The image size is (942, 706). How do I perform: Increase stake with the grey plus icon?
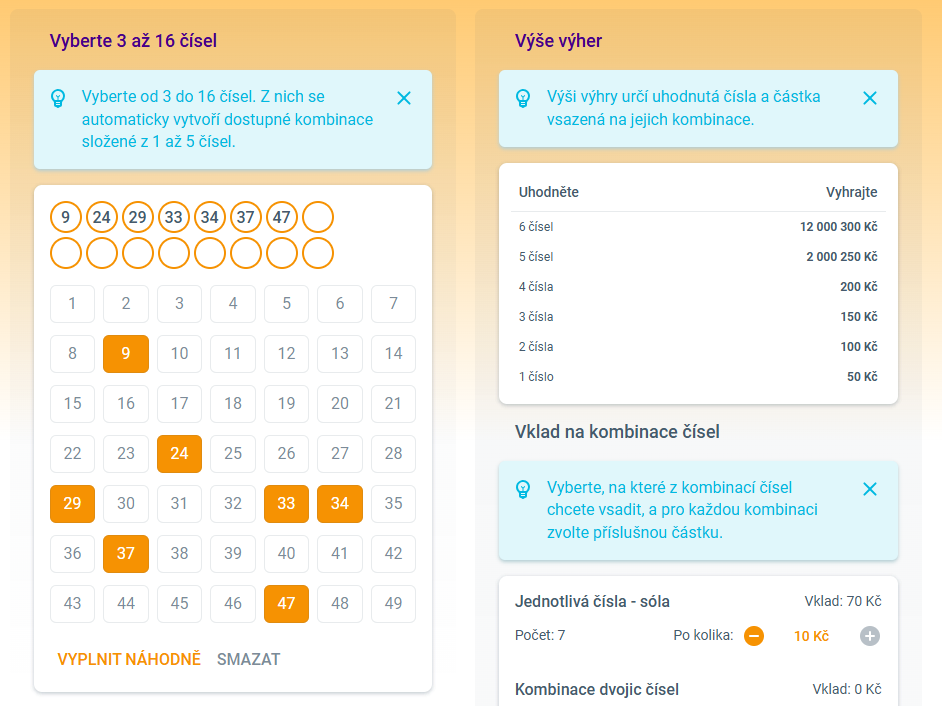[870, 636]
